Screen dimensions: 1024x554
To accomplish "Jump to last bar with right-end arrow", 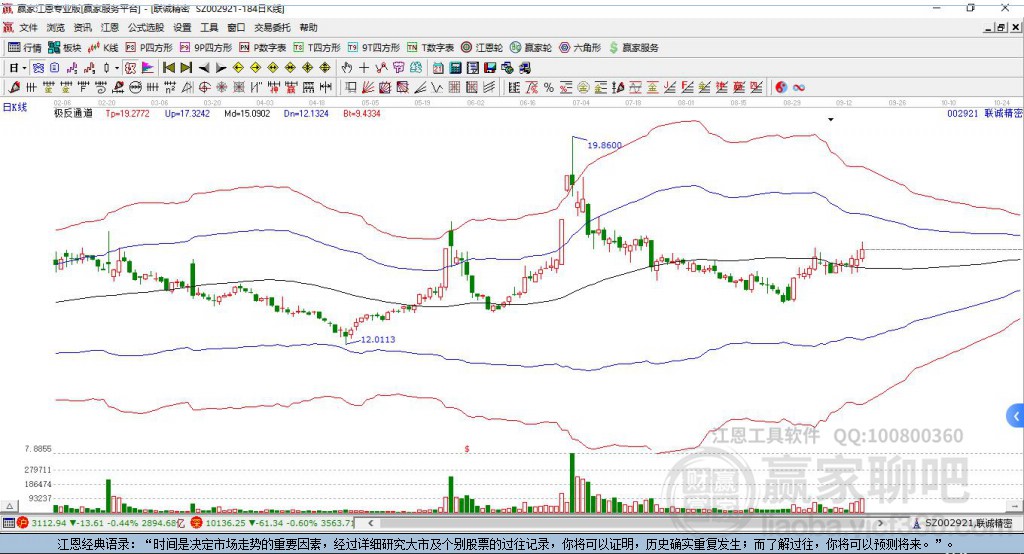I will 186,68.
